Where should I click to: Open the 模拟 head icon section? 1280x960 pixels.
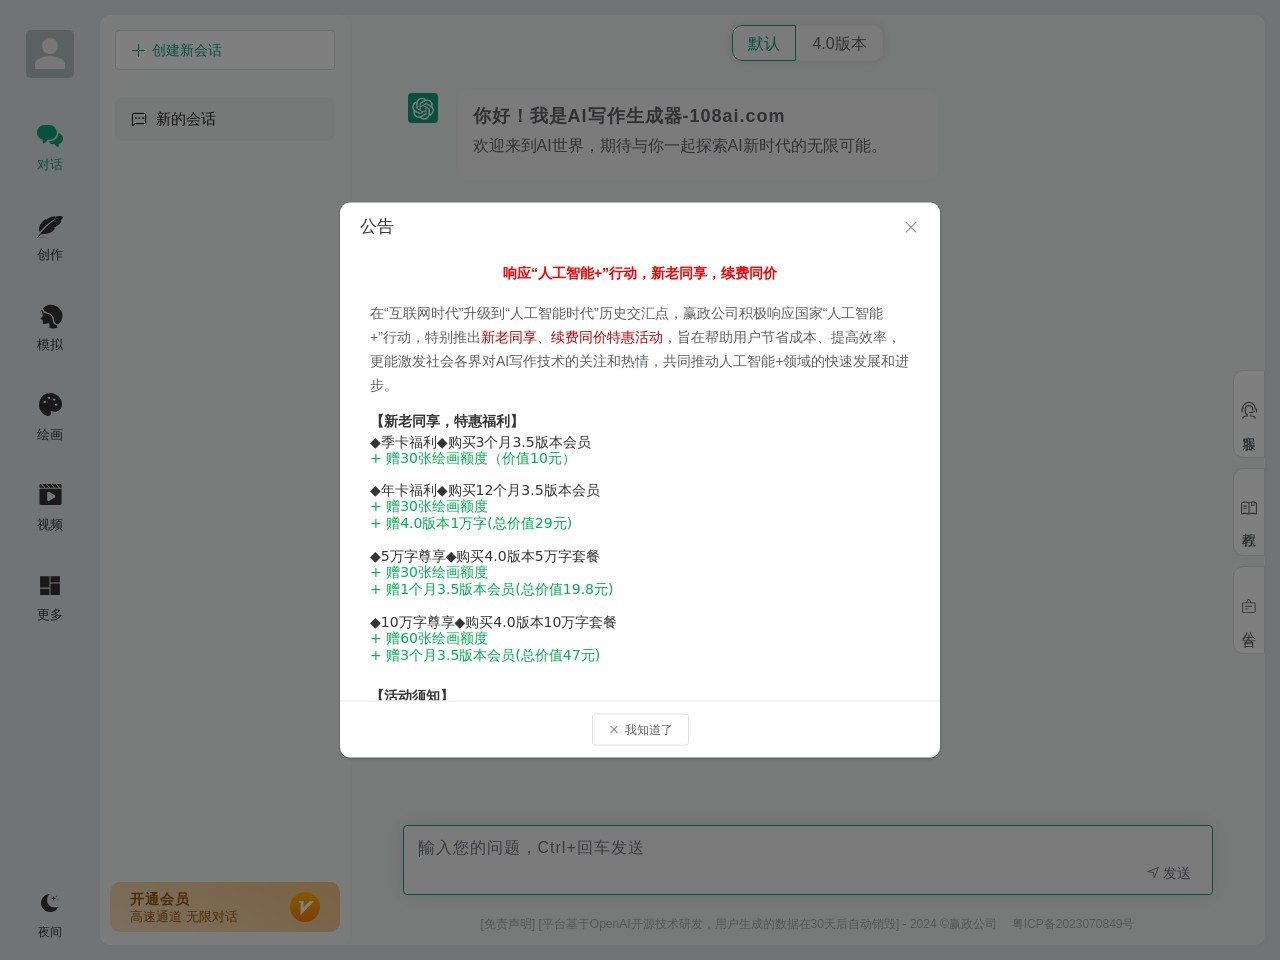50,327
